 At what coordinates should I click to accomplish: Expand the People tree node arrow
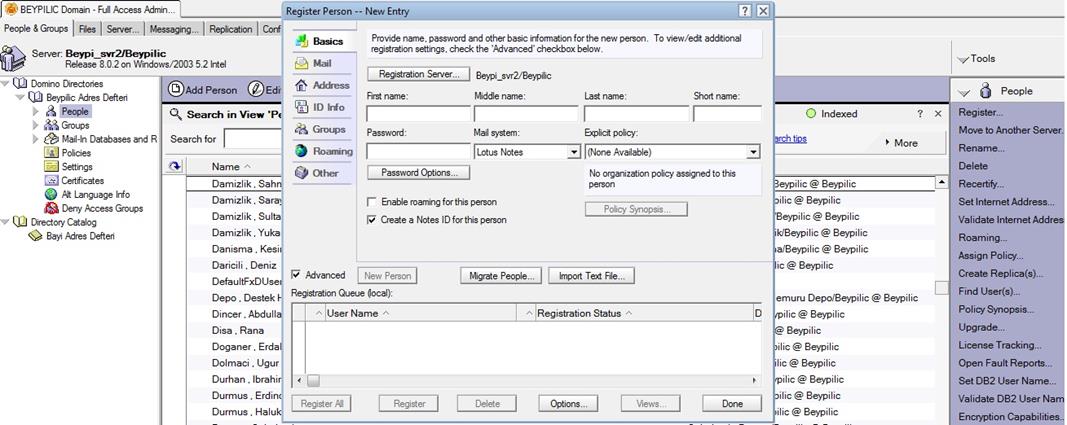pyautogui.click(x=35, y=111)
